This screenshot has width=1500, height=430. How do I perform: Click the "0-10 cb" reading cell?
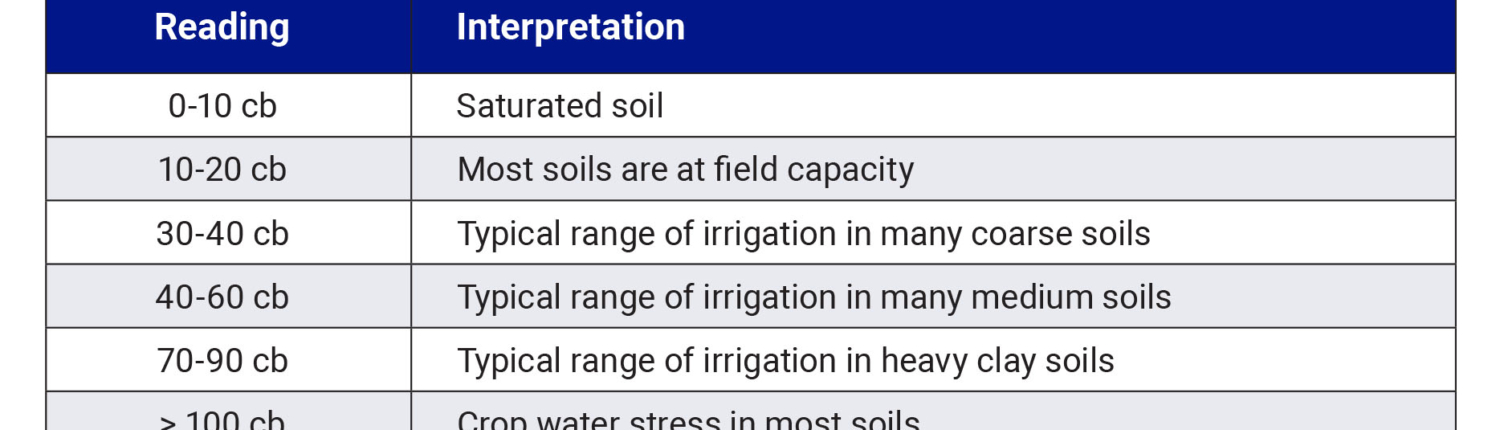222,105
